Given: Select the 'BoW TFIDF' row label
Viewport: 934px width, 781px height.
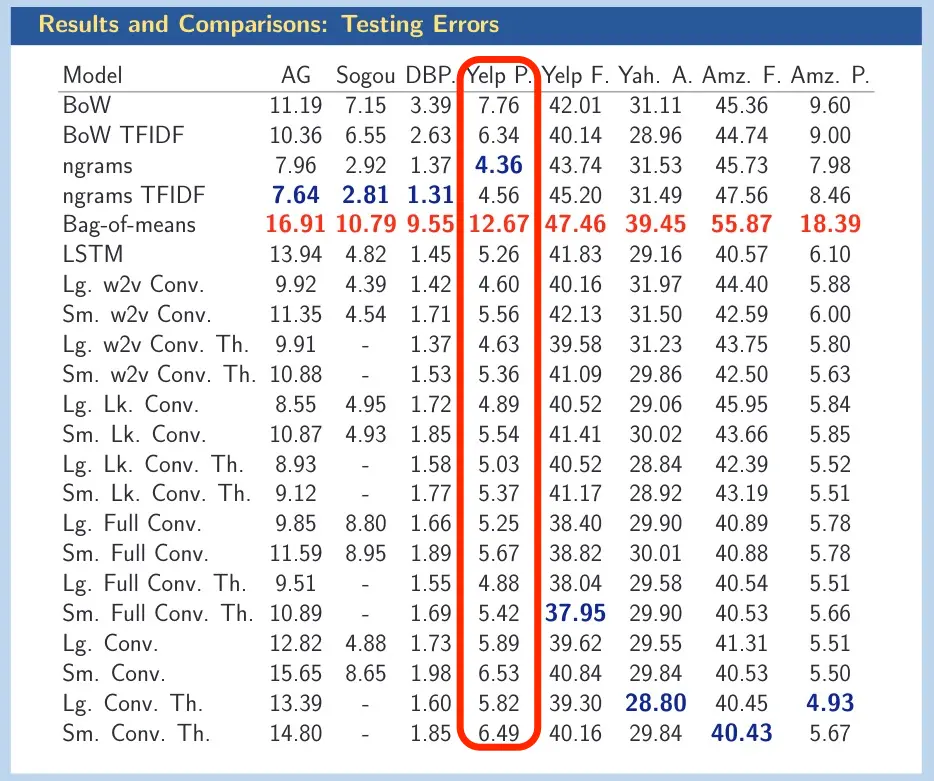Looking at the screenshot, I should pos(123,135).
